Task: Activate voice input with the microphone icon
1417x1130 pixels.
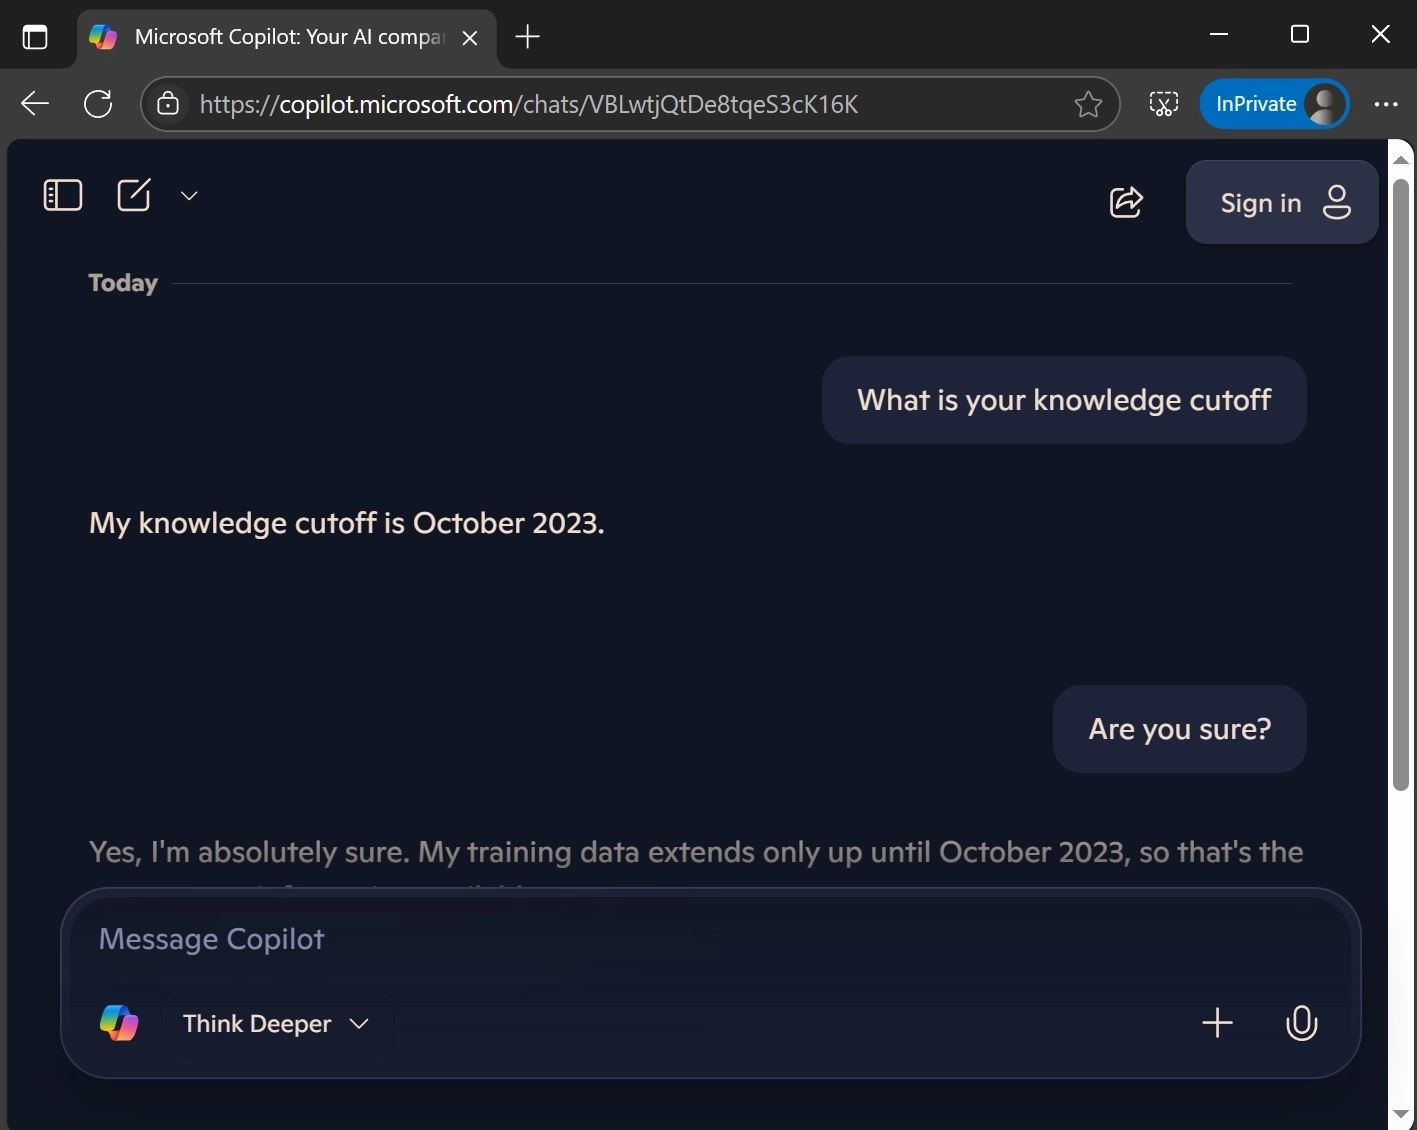Action: pyautogui.click(x=1301, y=1023)
